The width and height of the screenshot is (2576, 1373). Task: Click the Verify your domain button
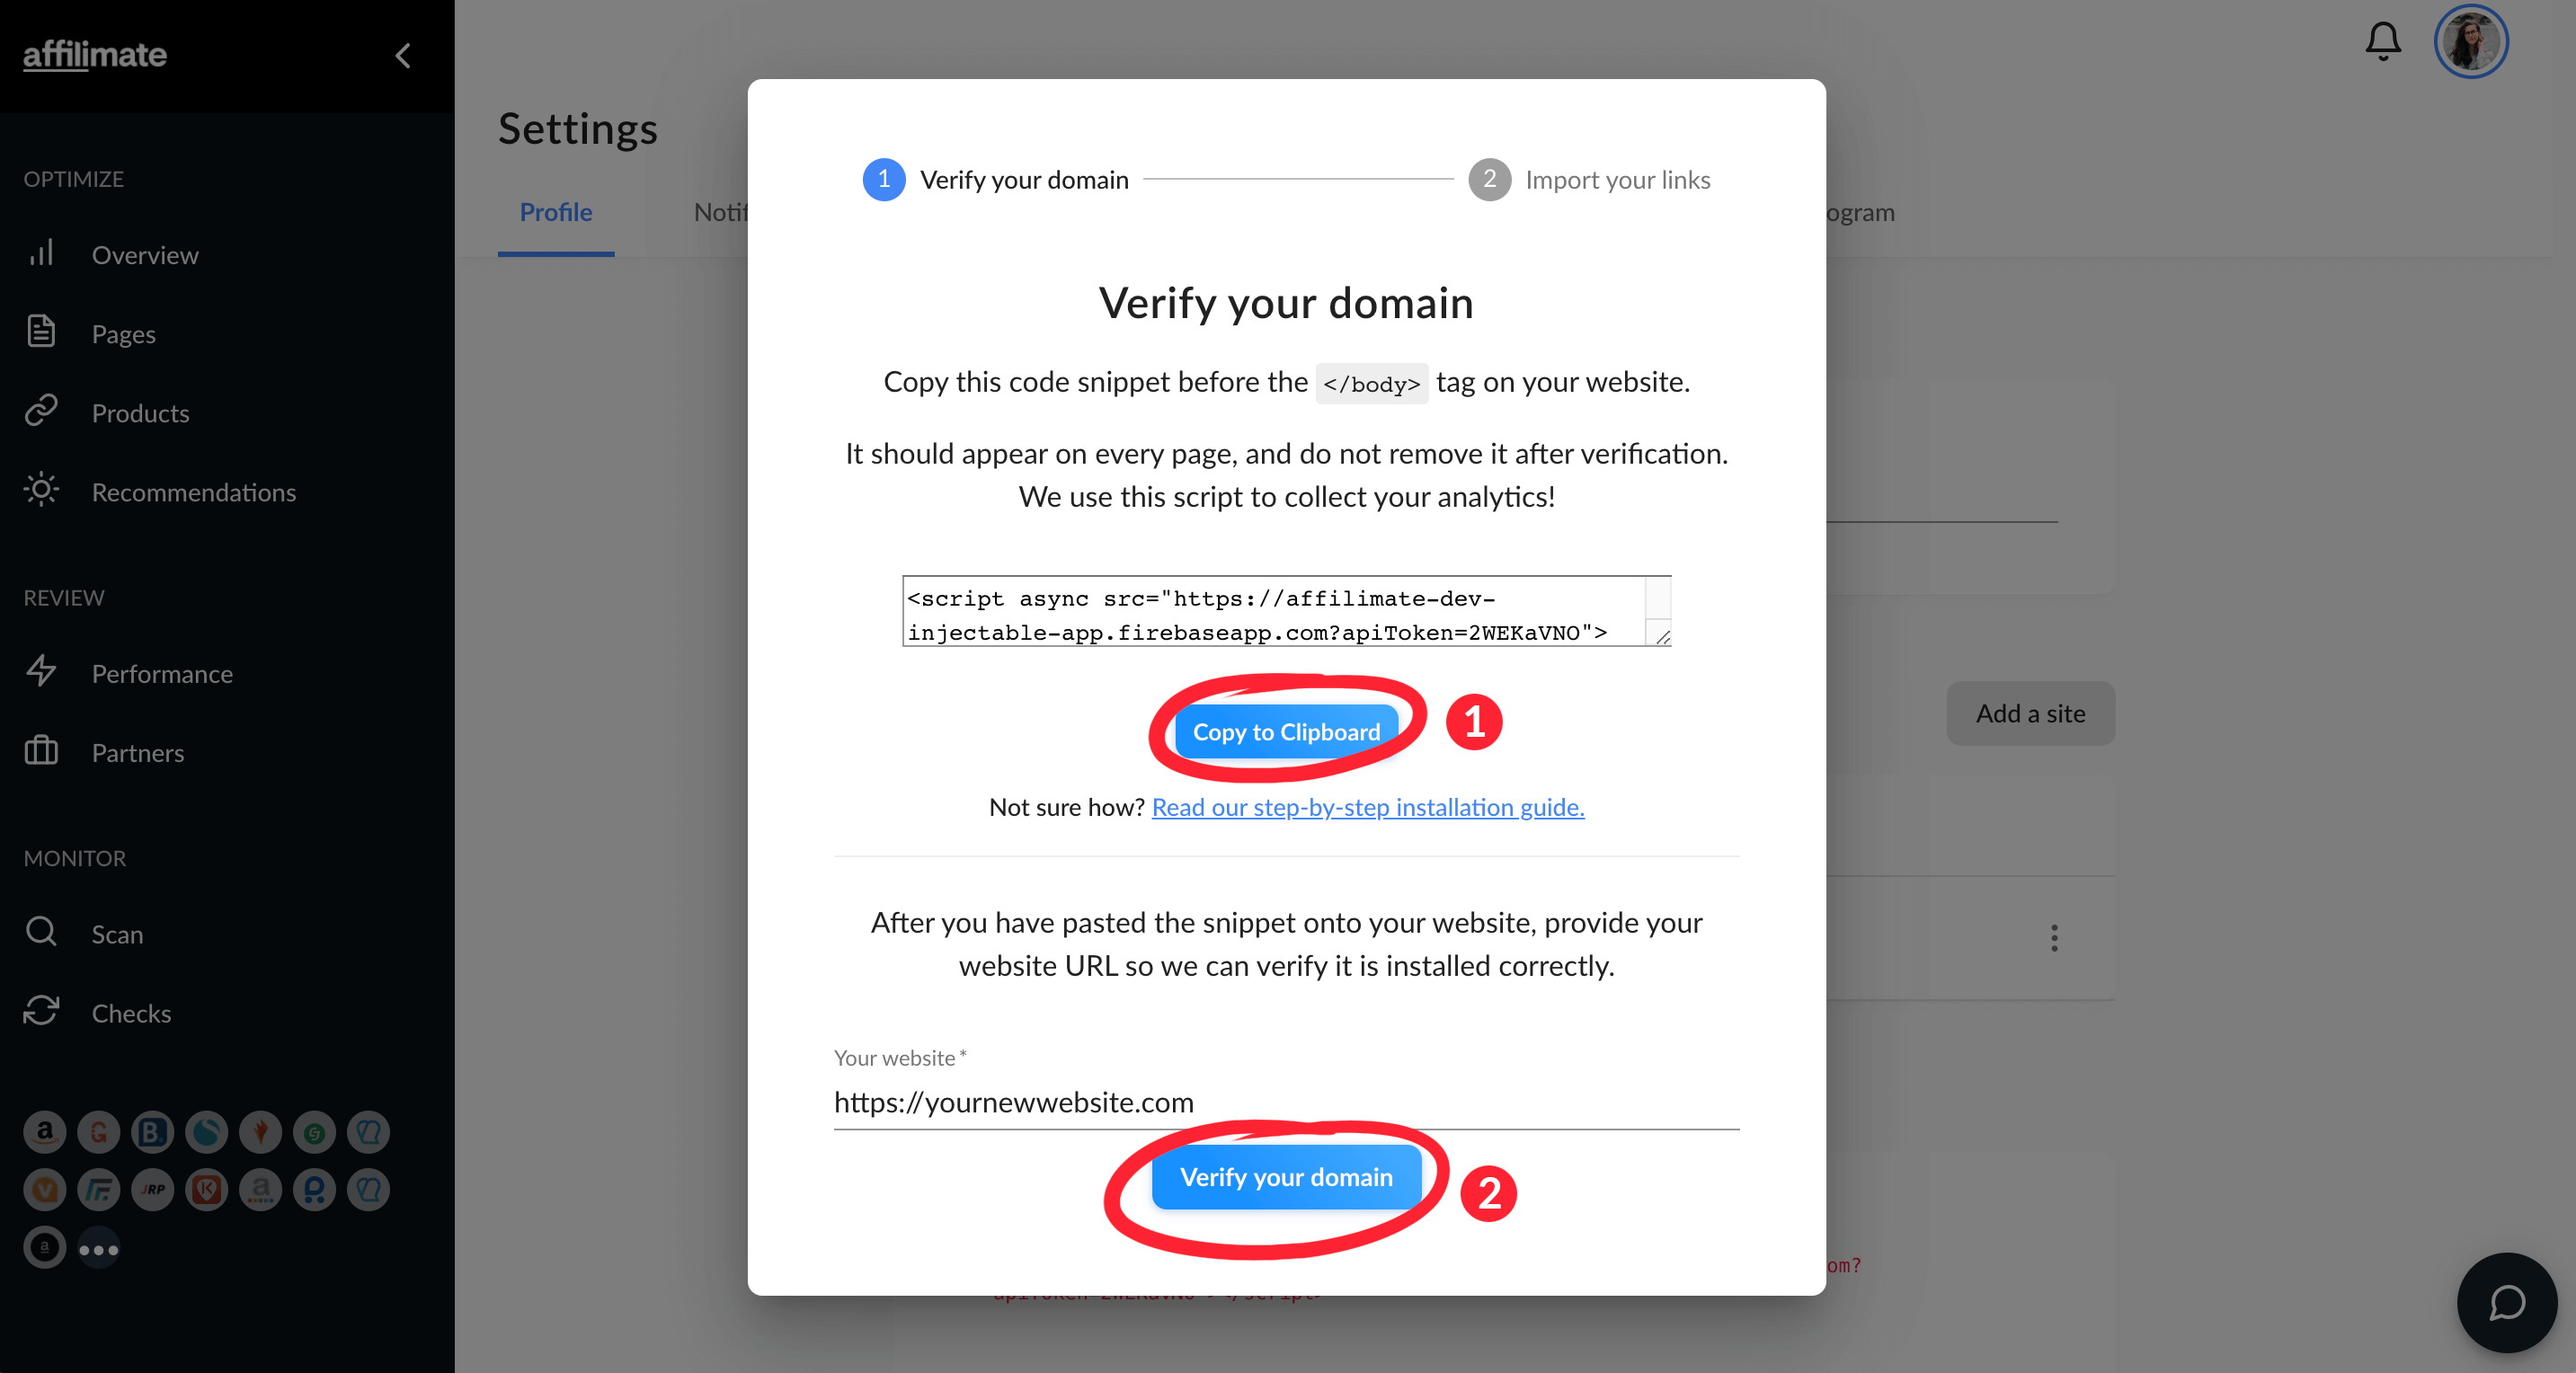(1286, 1177)
